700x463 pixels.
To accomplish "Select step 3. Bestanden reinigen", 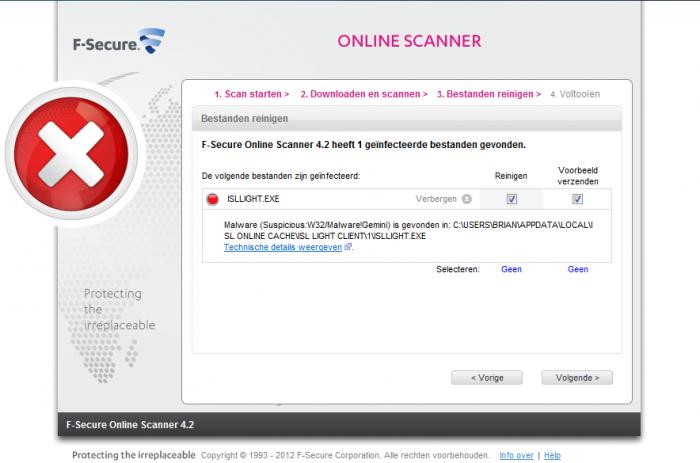I will click(x=488, y=94).
